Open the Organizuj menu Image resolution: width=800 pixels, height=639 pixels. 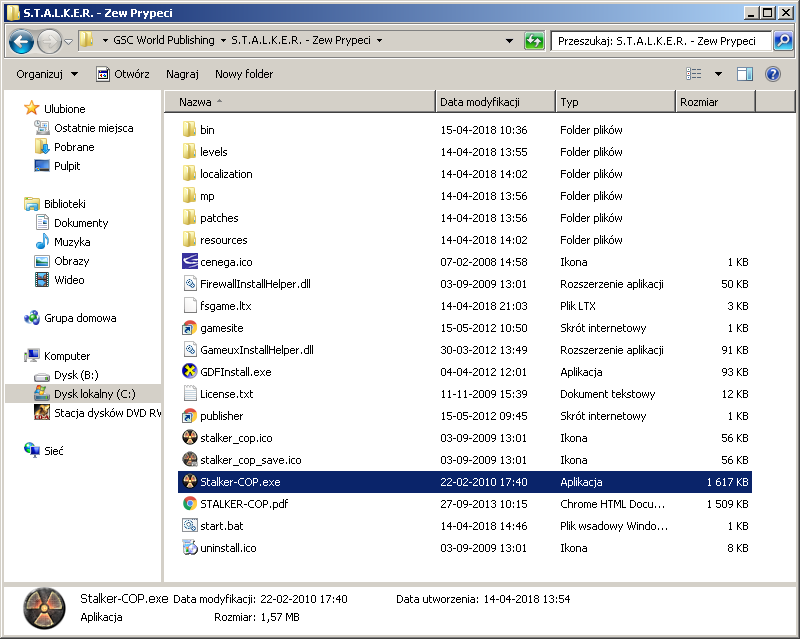coord(47,75)
